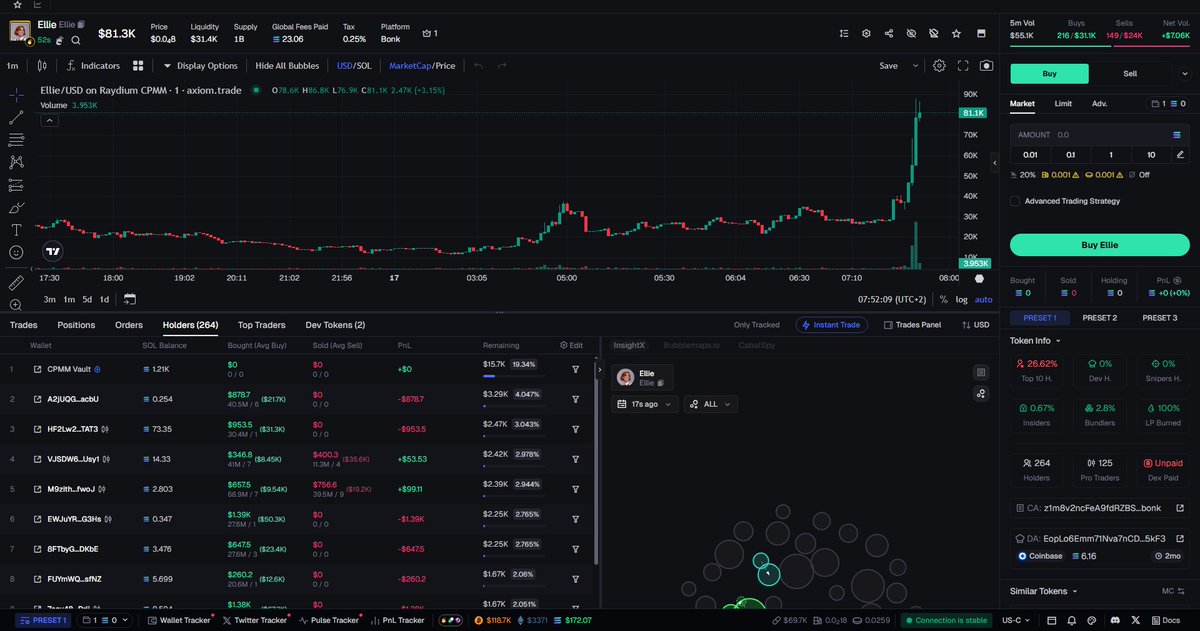Open the Trades Panel button
1200x631 pixels.
pyautogui.click(x=912, y=325)
